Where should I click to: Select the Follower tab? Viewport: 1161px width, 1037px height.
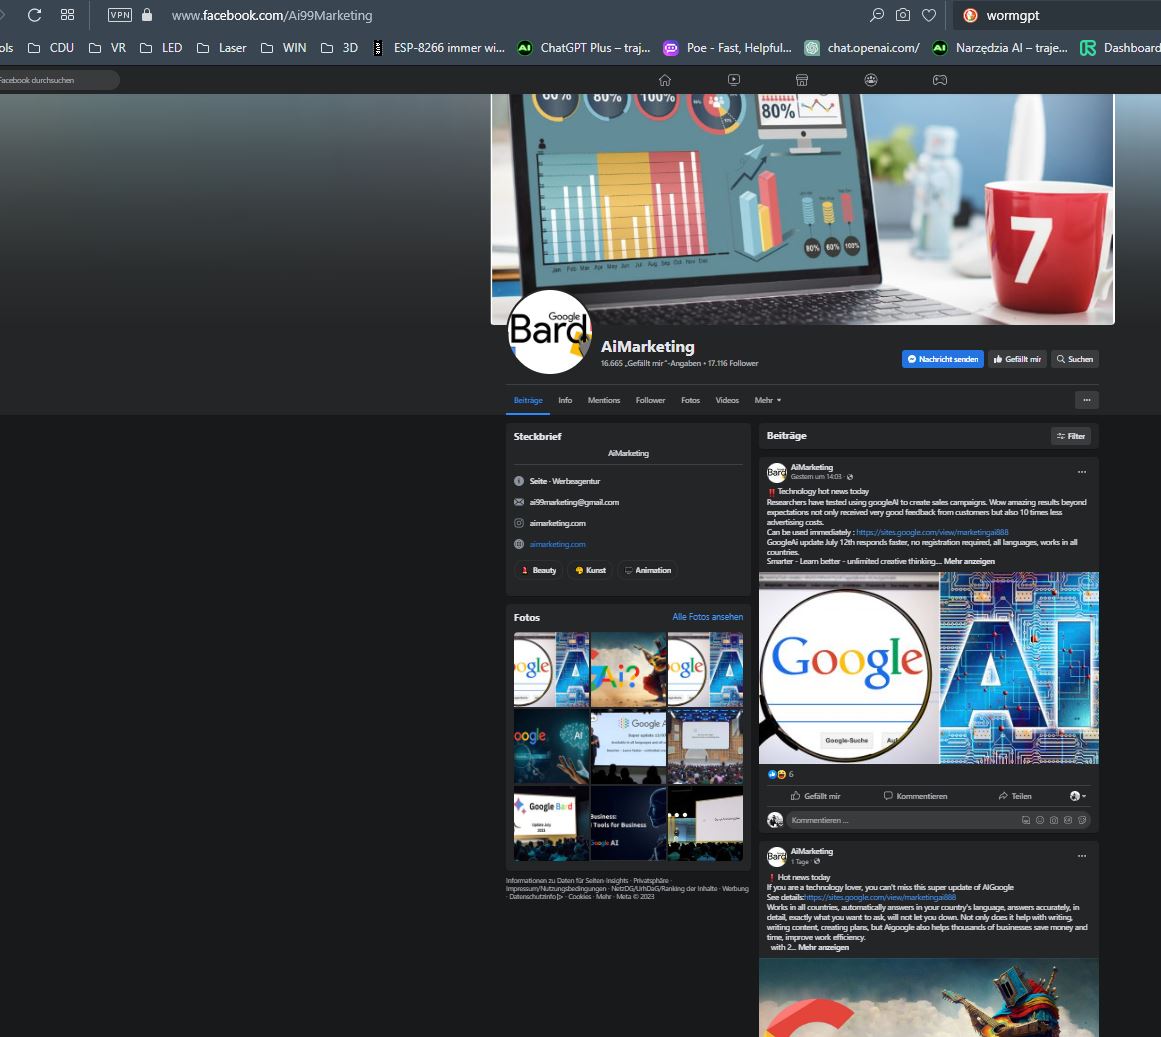point(650,400)
